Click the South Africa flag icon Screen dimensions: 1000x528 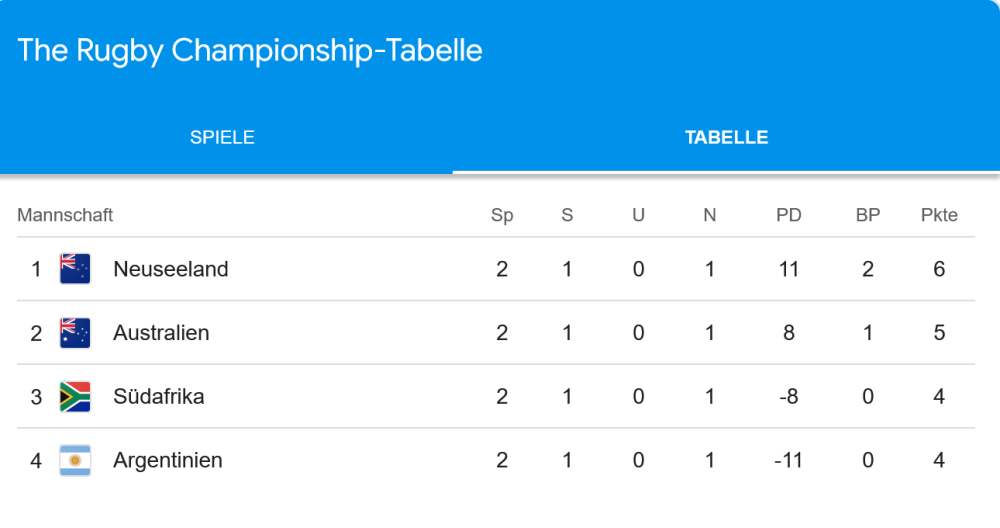(75, 397)
